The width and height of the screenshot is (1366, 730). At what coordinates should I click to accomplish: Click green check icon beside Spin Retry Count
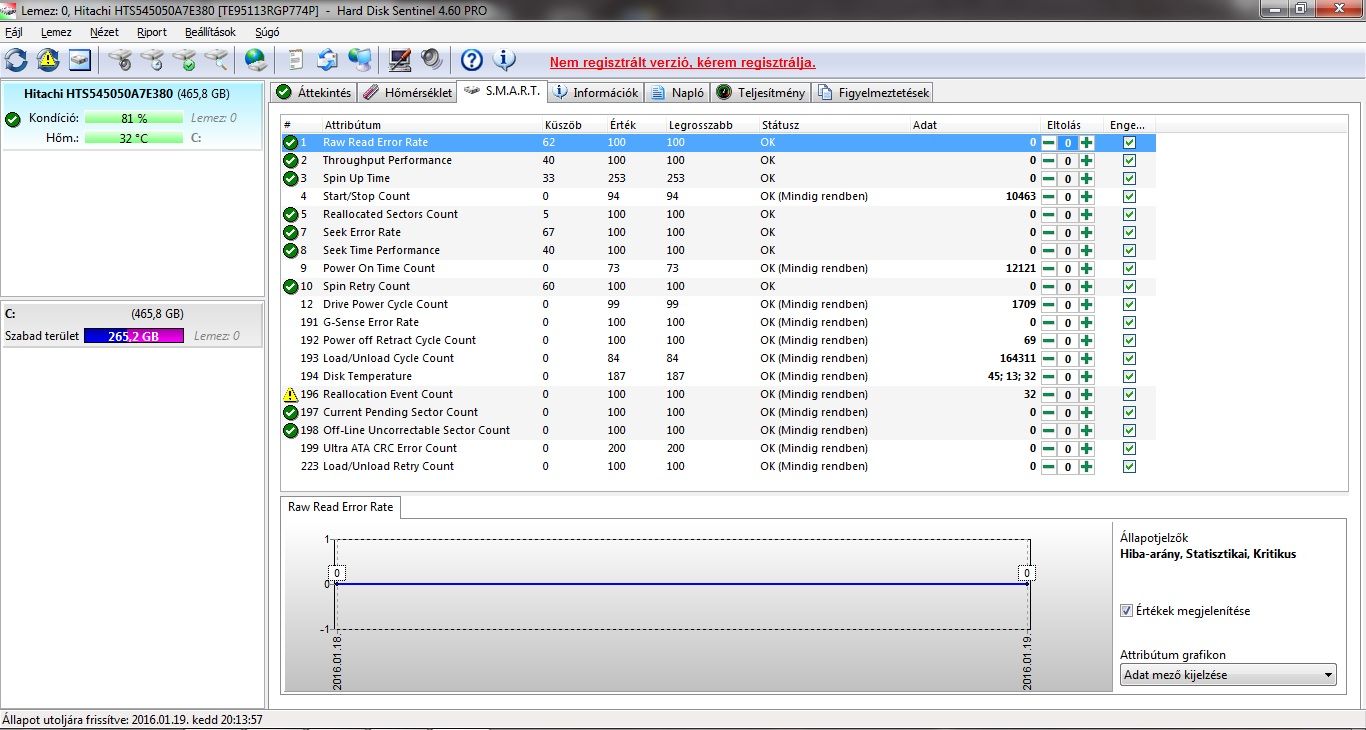(x=290, y=287)
